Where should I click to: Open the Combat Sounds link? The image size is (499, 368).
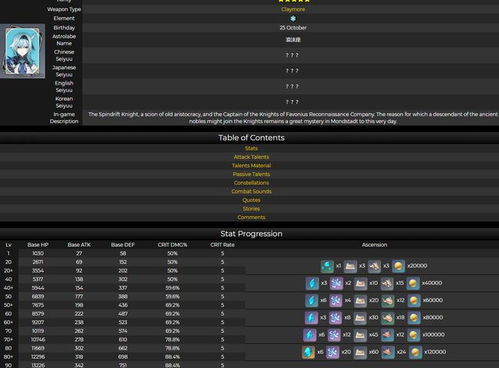click(x=251, y=192)
